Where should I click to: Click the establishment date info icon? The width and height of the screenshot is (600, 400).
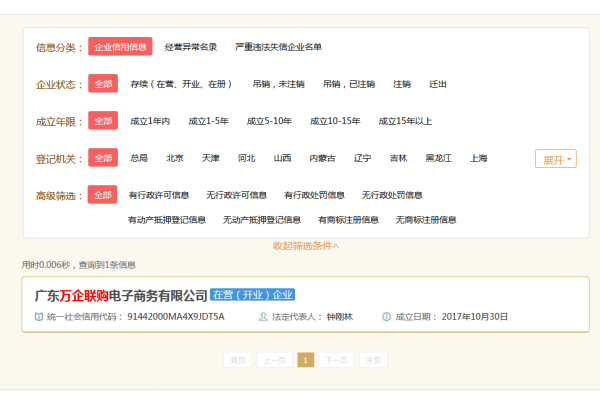coord(386,317)
